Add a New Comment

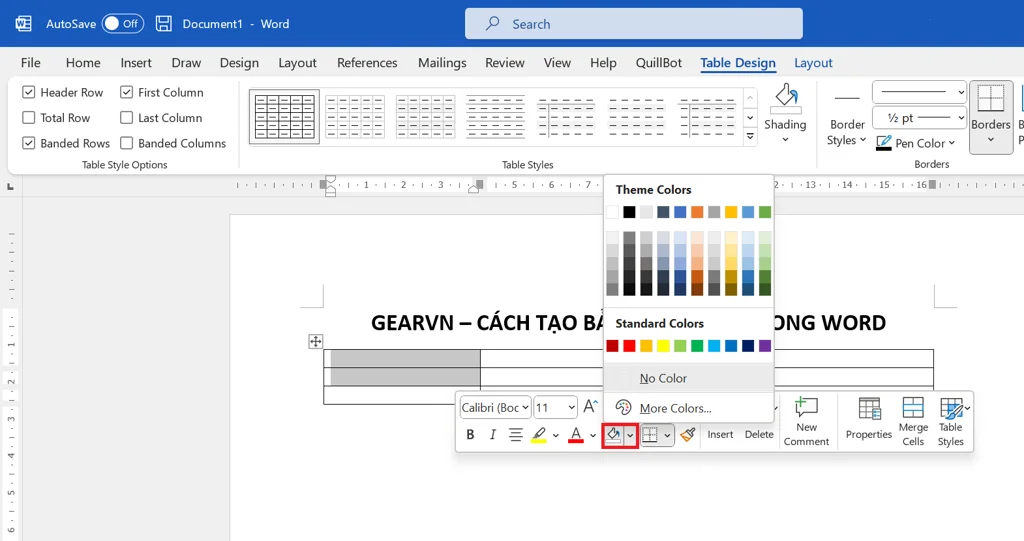pos(807,422)
